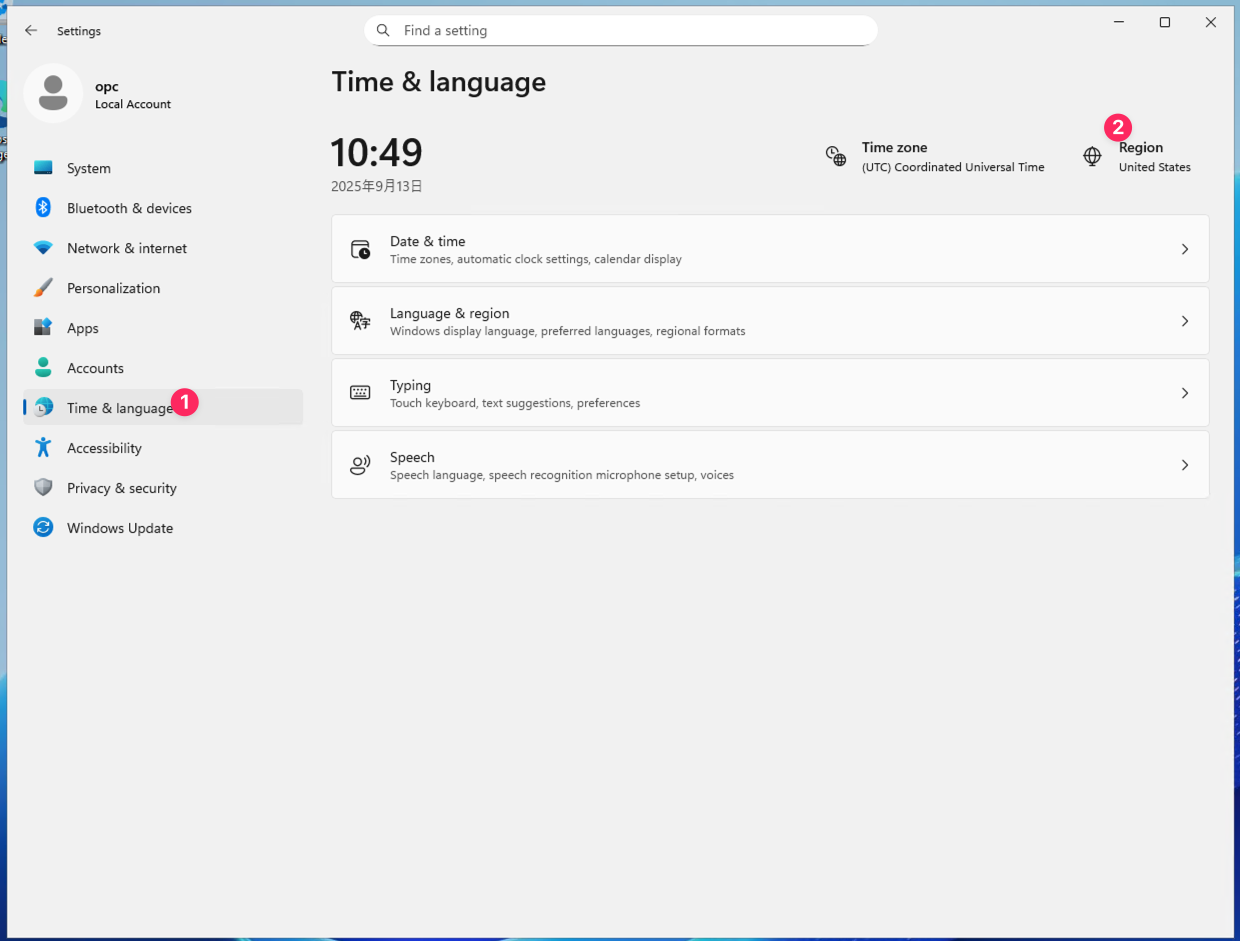This screenshot has height=941, width=1240.
Task: Click the Region globe icon
Action: point(1092,156)
